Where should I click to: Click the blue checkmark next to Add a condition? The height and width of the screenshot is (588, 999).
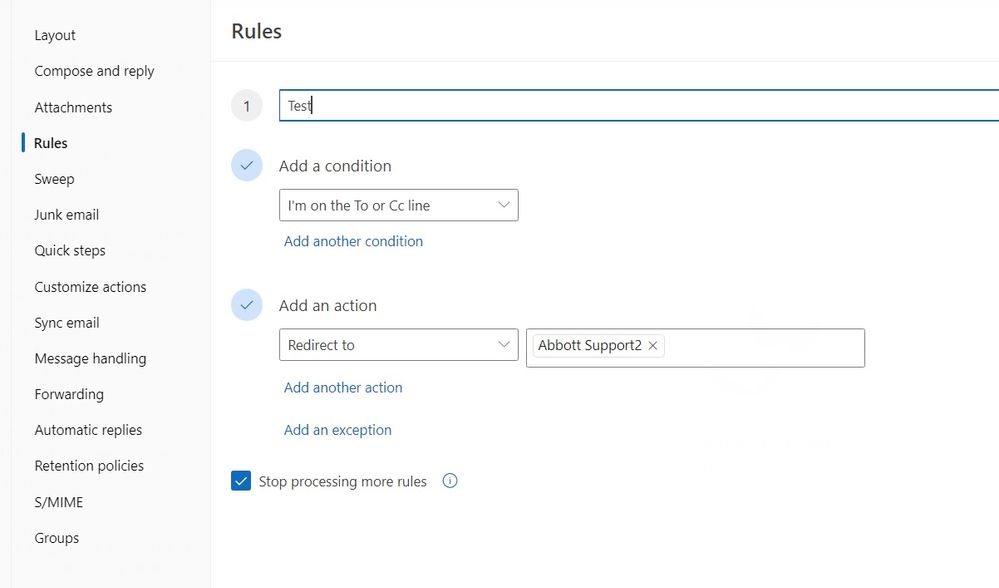pos(246,165)
